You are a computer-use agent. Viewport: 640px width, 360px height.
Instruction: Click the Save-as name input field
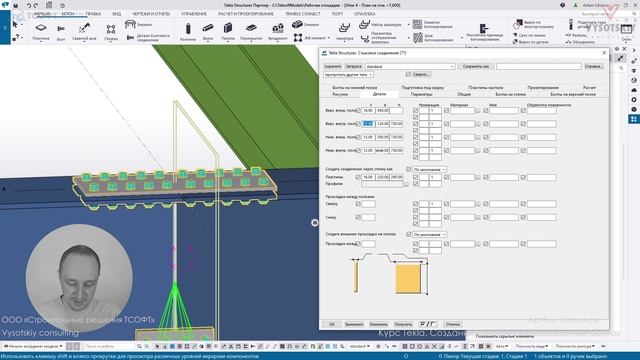[539, 66]
